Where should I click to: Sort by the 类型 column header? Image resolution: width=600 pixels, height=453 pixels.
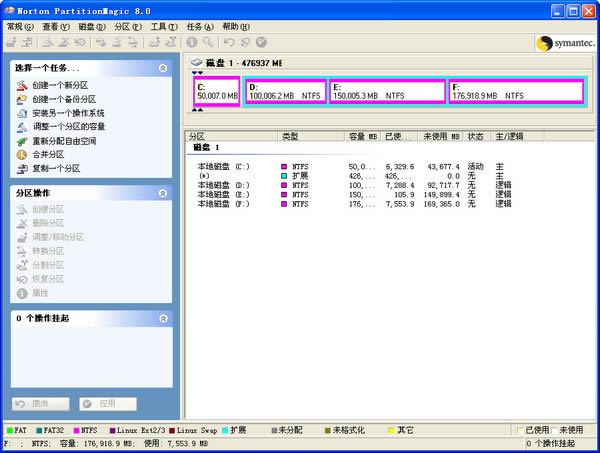(311, 136)
